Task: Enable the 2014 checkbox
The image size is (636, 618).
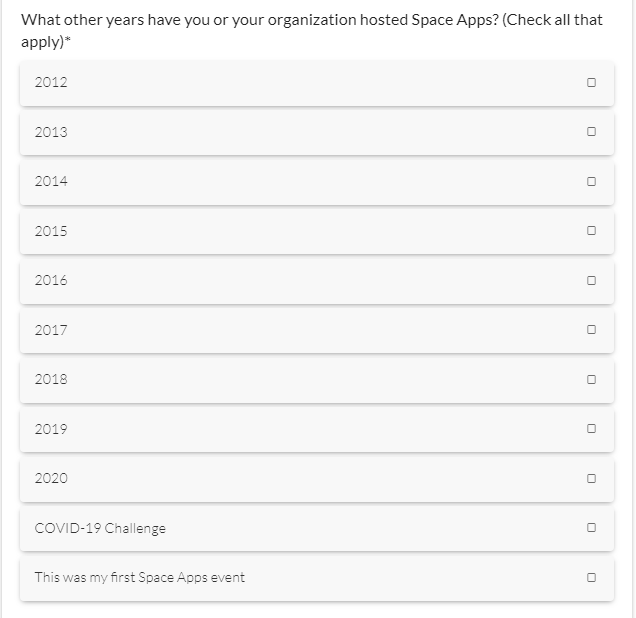Action: coord(591,182)
